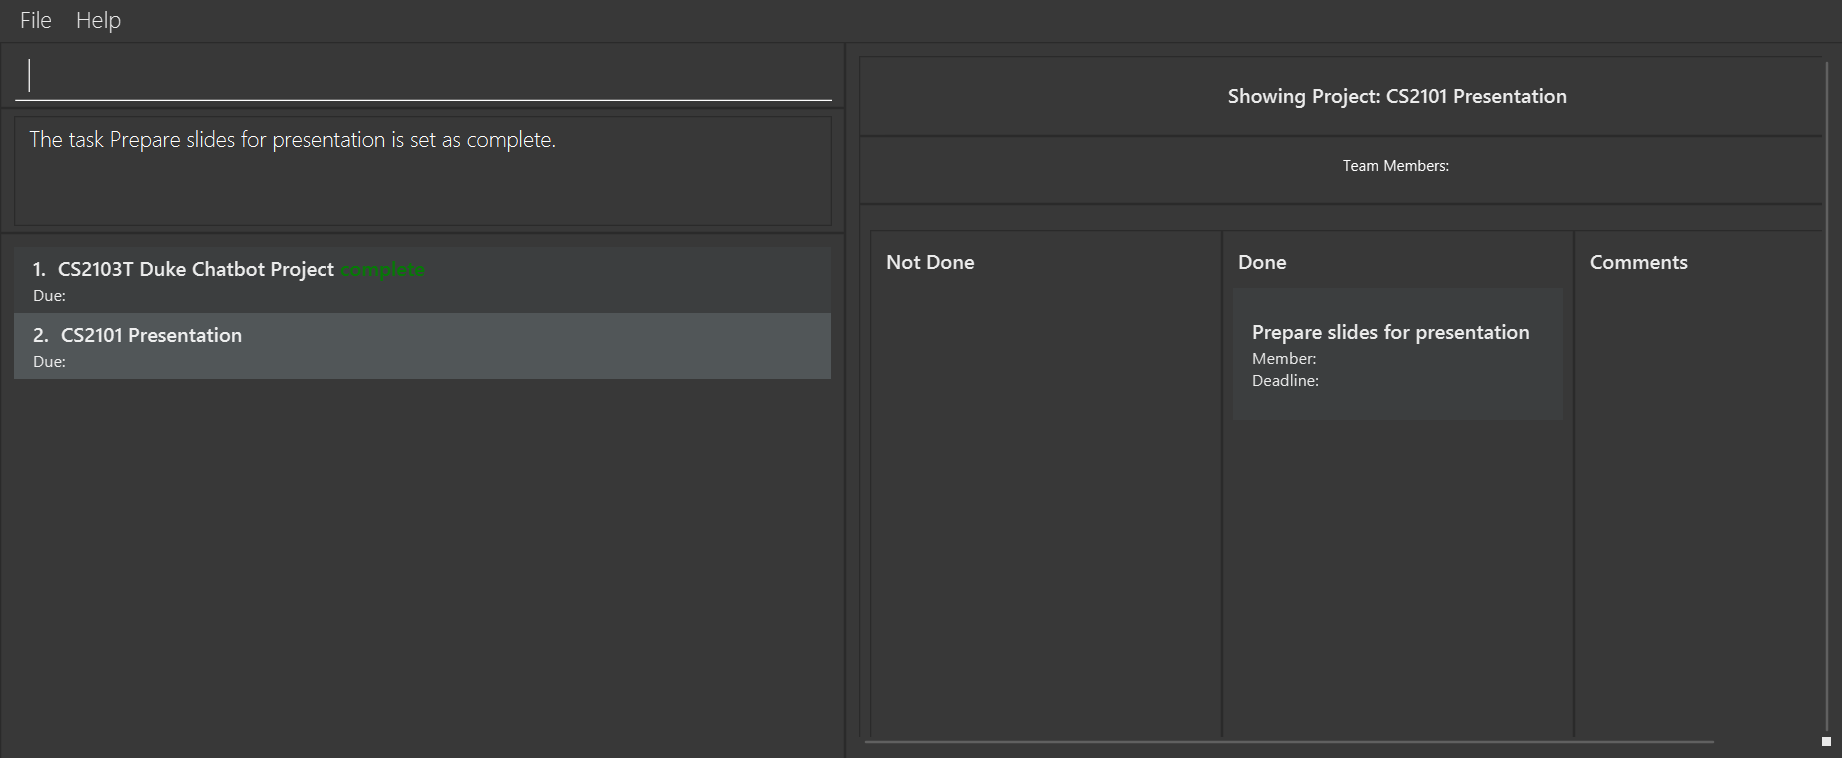Select CS2103T Duke Chatbot Project entry
Screen dimensions: 1842x758
[422, 280]
